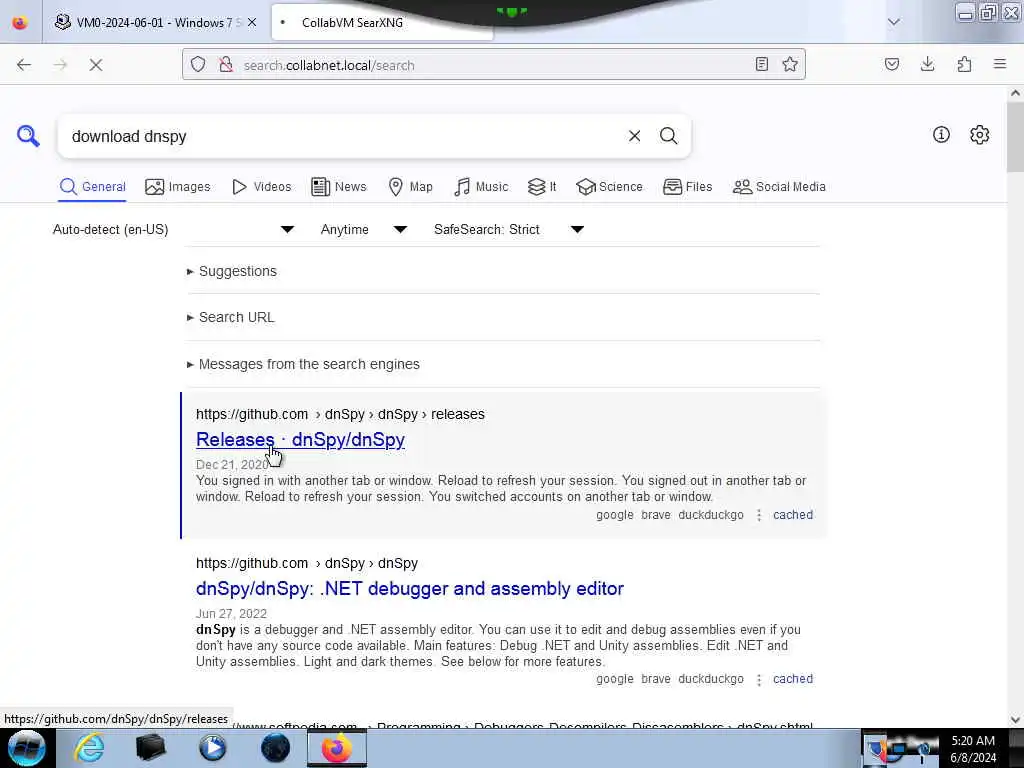Screen dimensions: 1024x768
Task: Open the SafeSearch Strict dropdown
Action: pyautogui.click(x=509, y=229)
